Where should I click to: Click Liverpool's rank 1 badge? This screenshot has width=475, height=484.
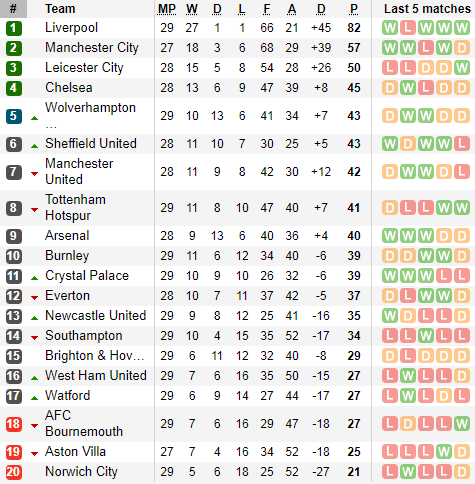[x=14, y=28]
